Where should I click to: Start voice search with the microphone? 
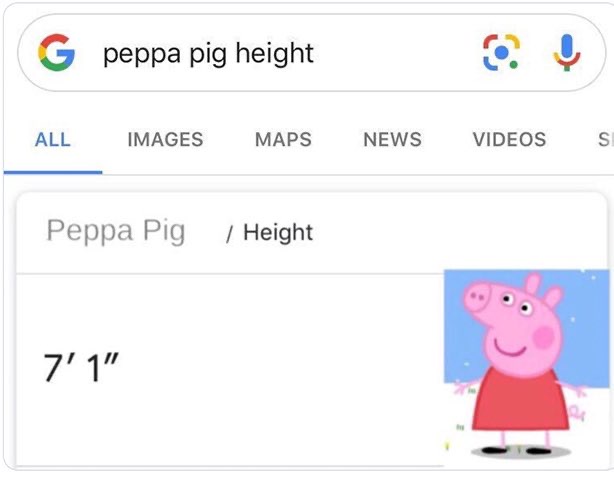click(x=567, y=52)
